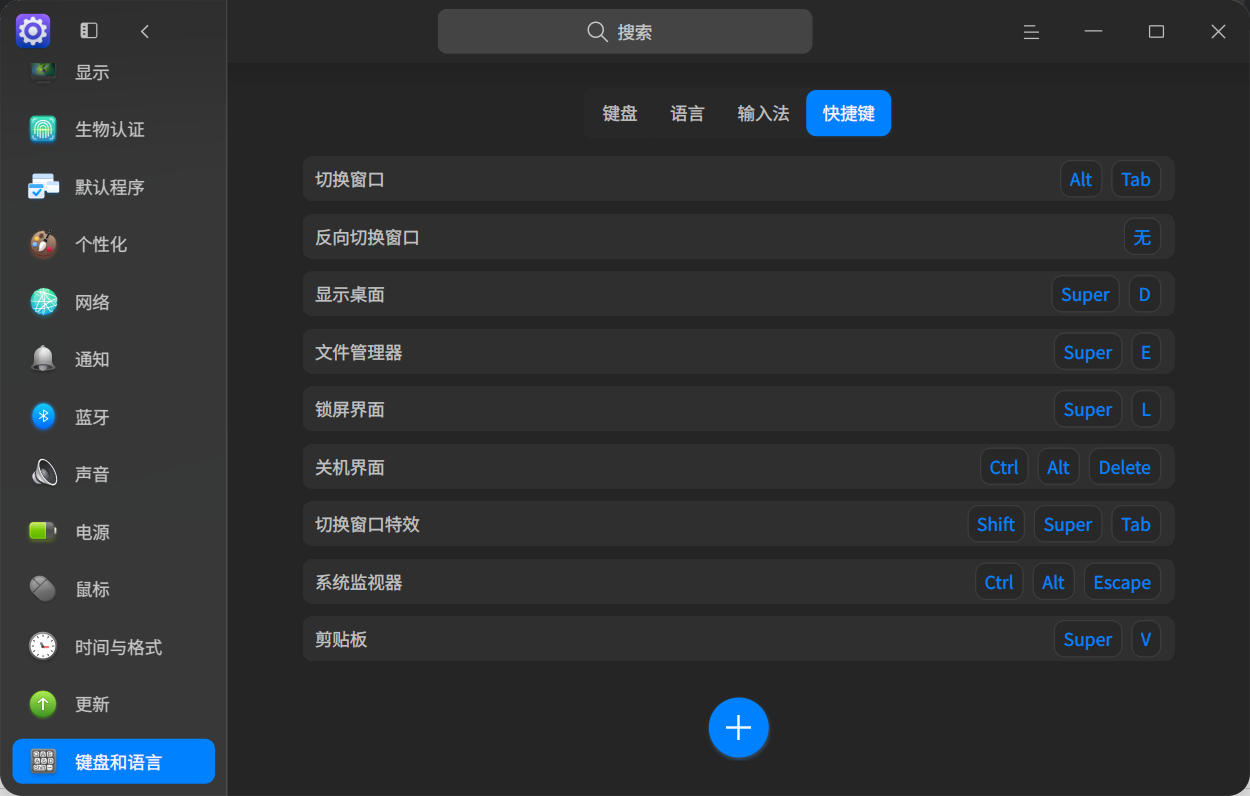
Task: Click the Keyboard and Language keyboard icon
Action: 43,762
